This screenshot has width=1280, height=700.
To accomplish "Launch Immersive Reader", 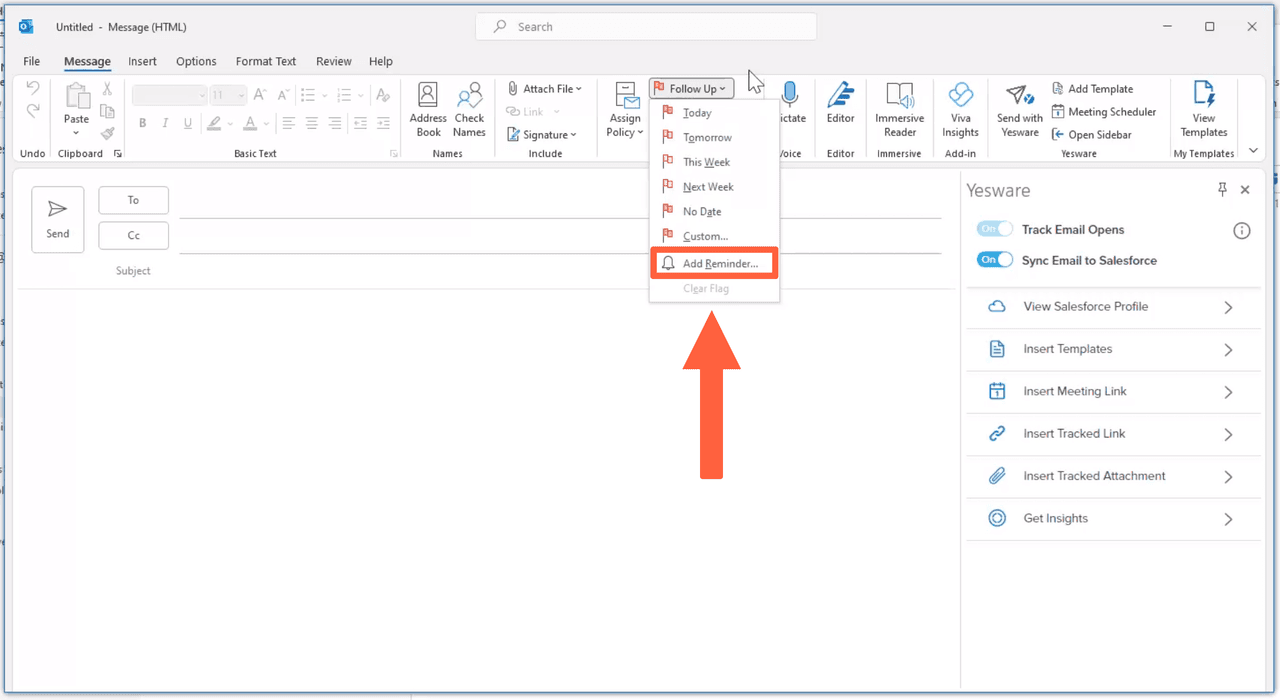I will (899, 109).
